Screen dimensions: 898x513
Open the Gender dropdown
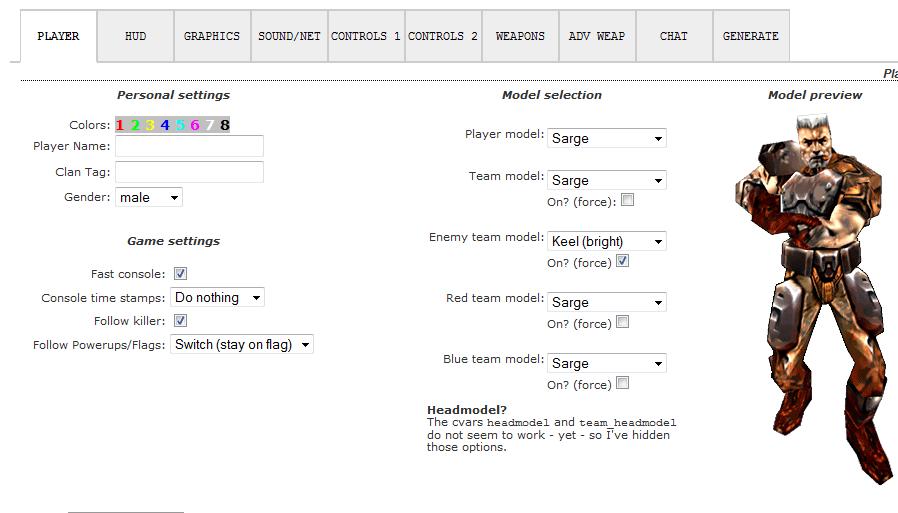point(149,198)
